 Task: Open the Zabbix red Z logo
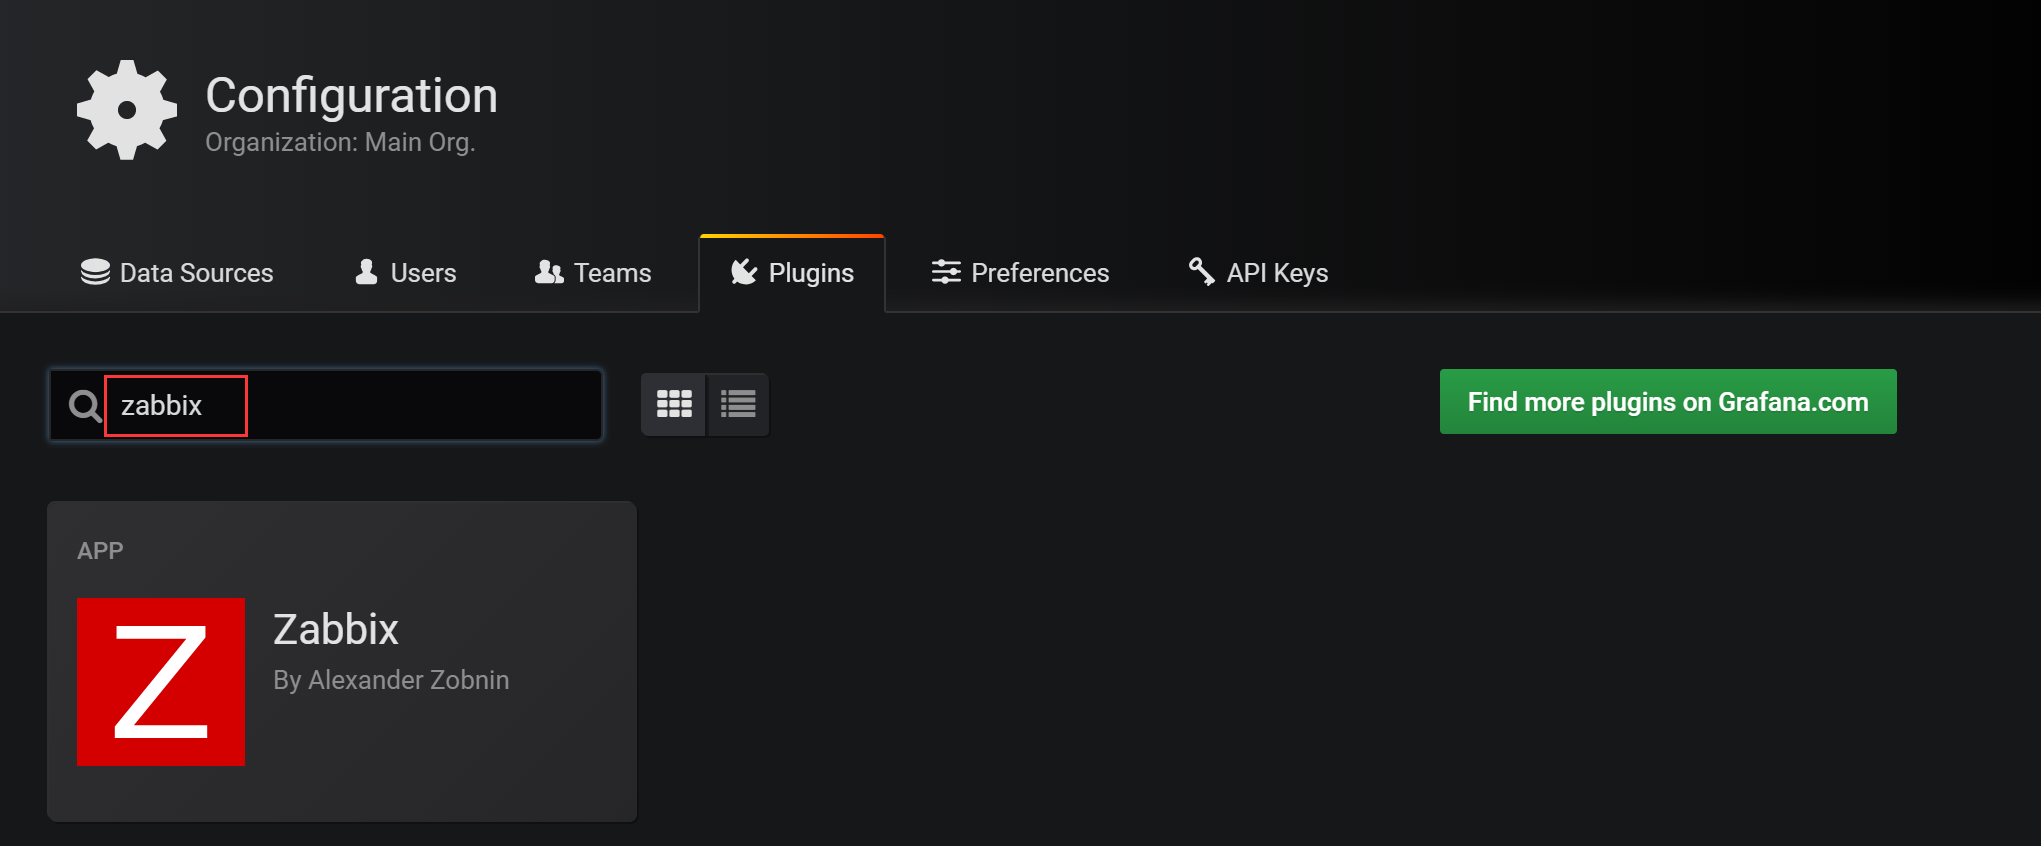(161, 682)
